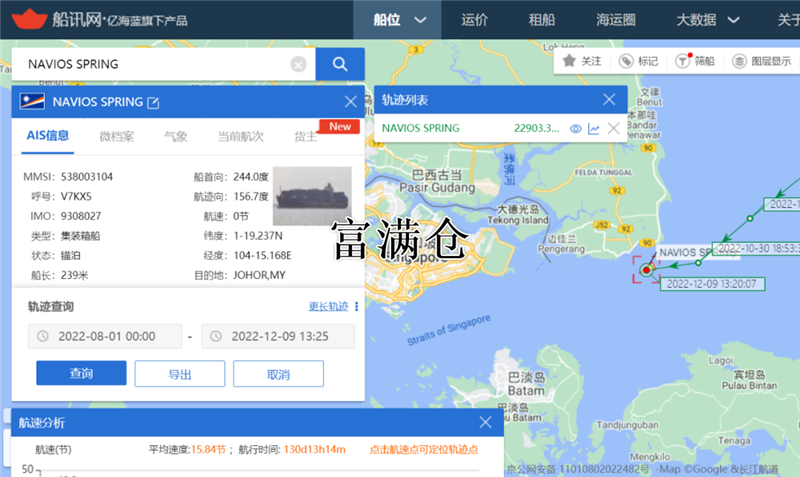The height and width of the screenshot is (477, 800).
Task: Open speed chart icon in track list
Action: pyautogui.click(x=593, y=129)
